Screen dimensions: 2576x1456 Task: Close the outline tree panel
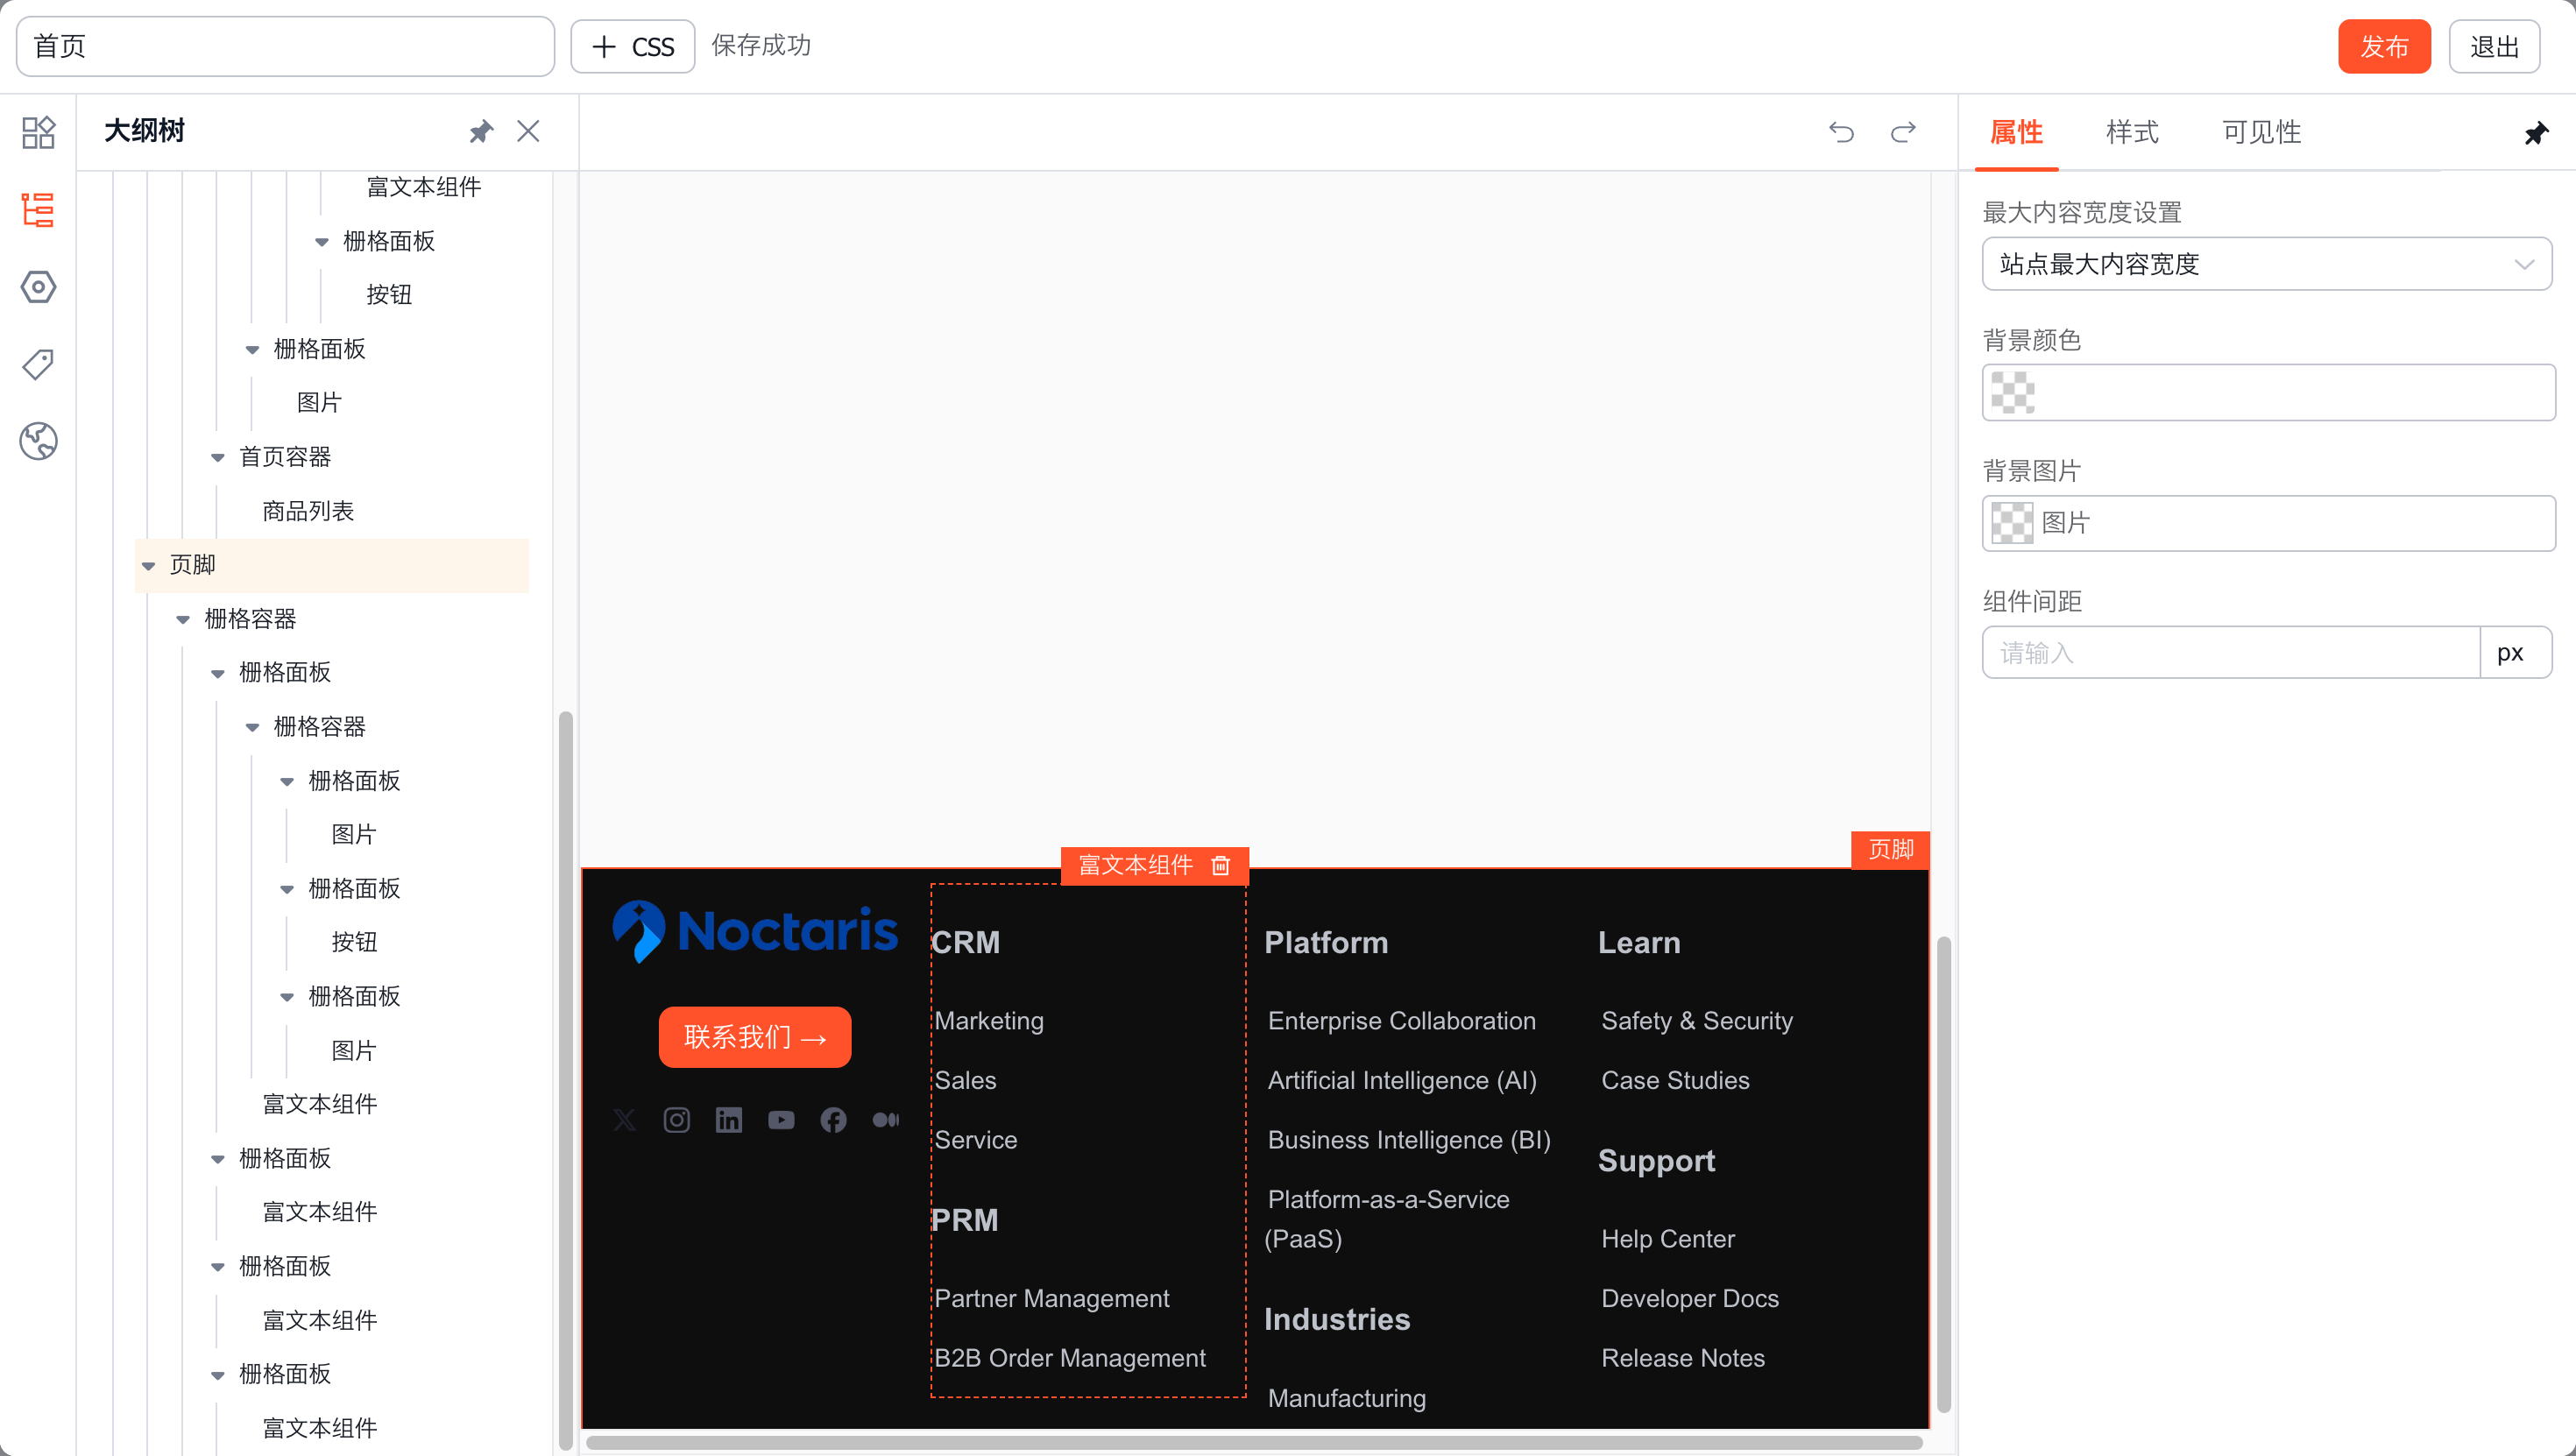(x=528, y=132)
